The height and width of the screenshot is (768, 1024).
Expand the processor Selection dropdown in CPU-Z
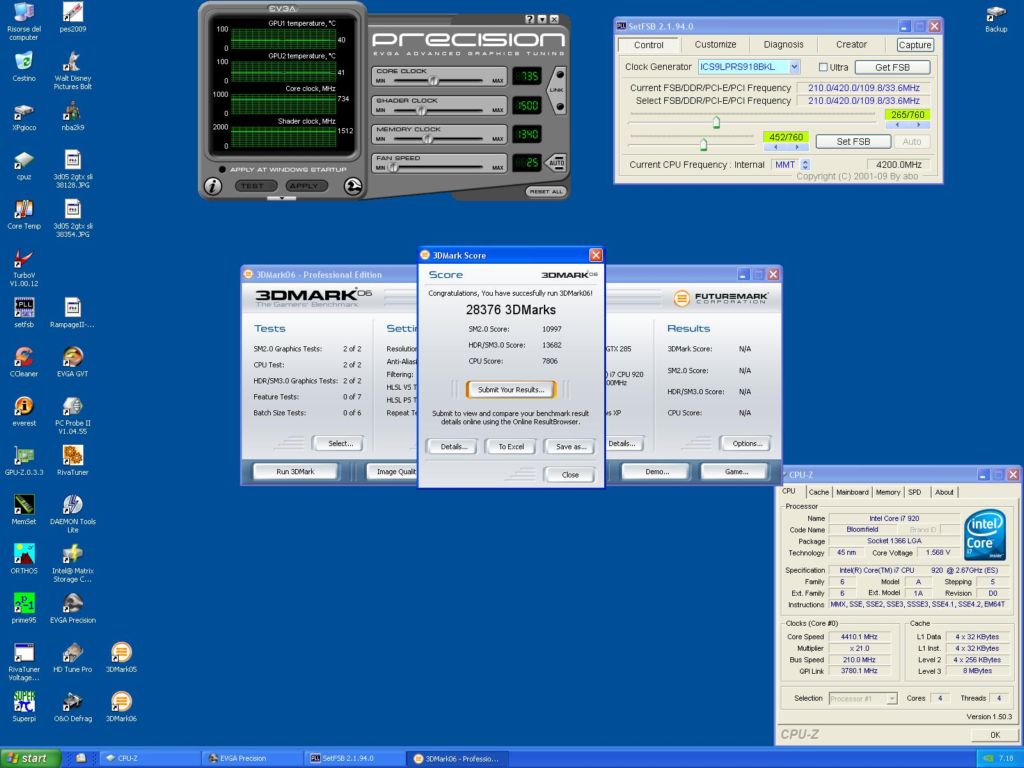click(891, 699)
